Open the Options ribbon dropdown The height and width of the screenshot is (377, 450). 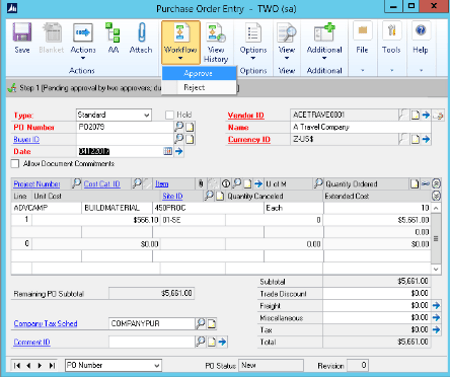[x=253, y=41]
